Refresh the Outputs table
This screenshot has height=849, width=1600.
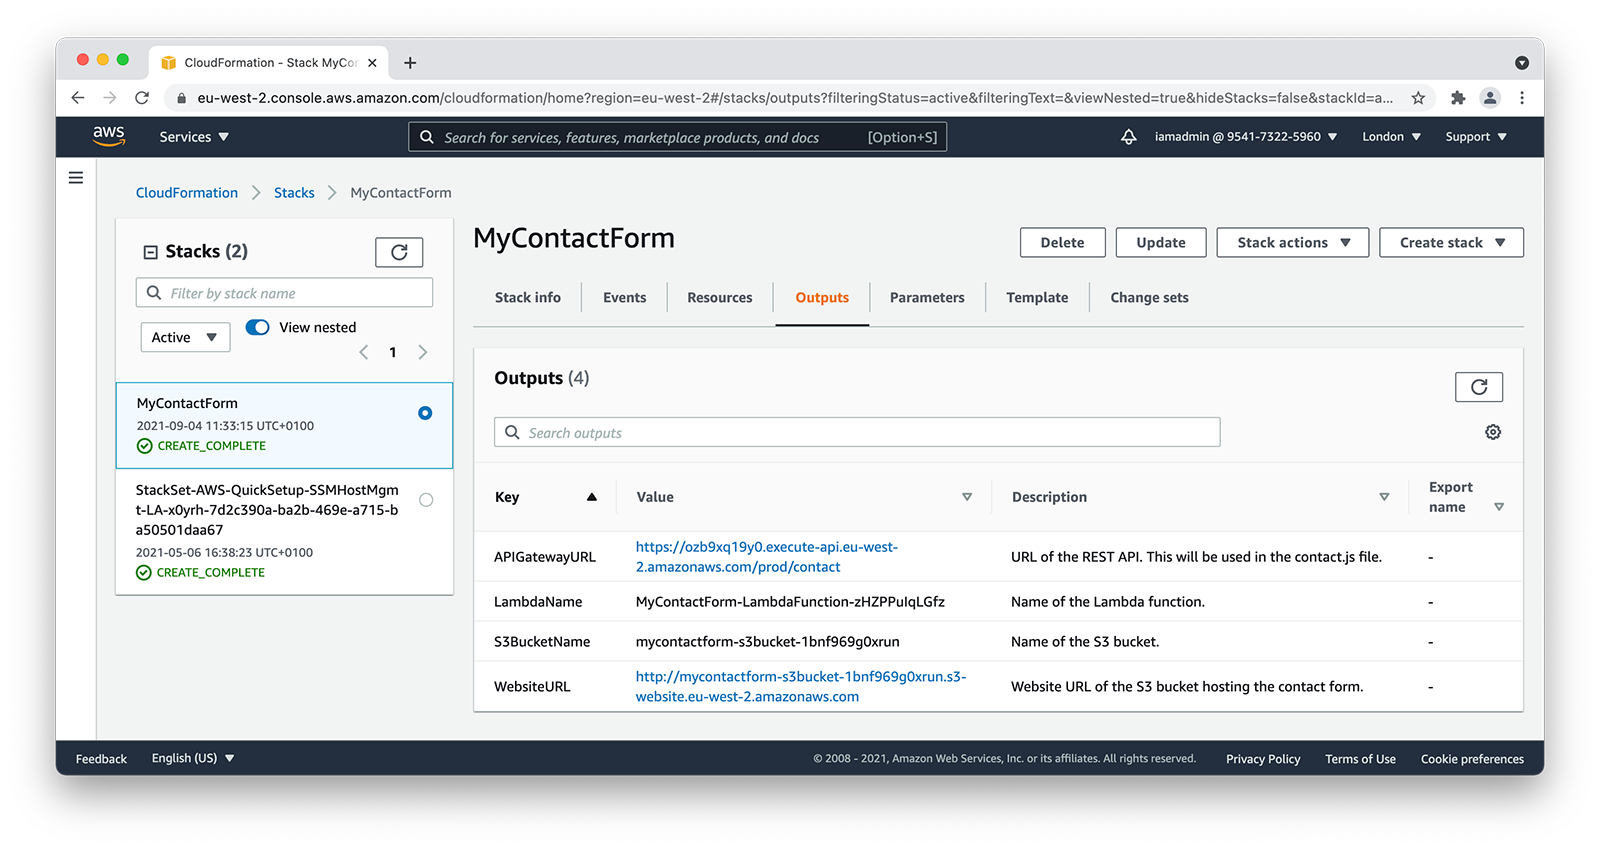coord(1479,387)
